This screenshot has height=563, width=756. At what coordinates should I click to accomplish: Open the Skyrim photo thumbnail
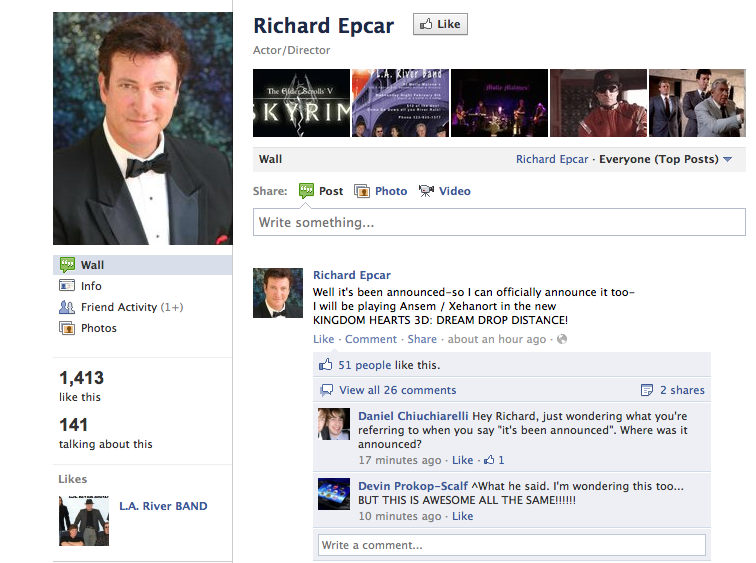301,103
